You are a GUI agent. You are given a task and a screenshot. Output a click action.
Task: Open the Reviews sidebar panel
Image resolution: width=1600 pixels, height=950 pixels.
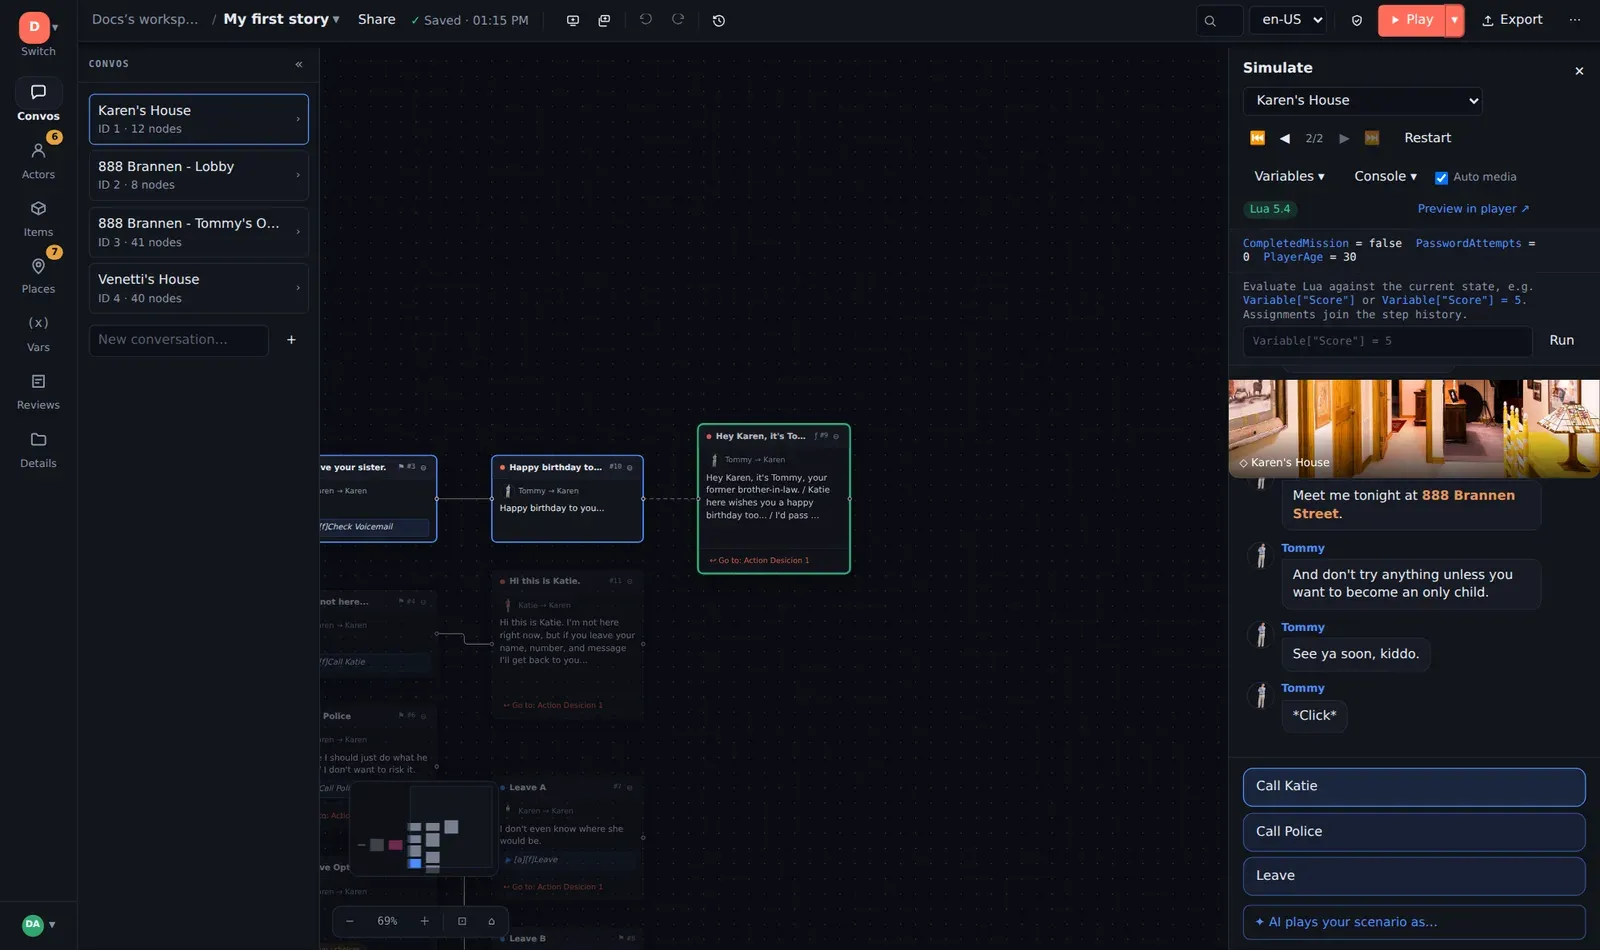point(38,391)
